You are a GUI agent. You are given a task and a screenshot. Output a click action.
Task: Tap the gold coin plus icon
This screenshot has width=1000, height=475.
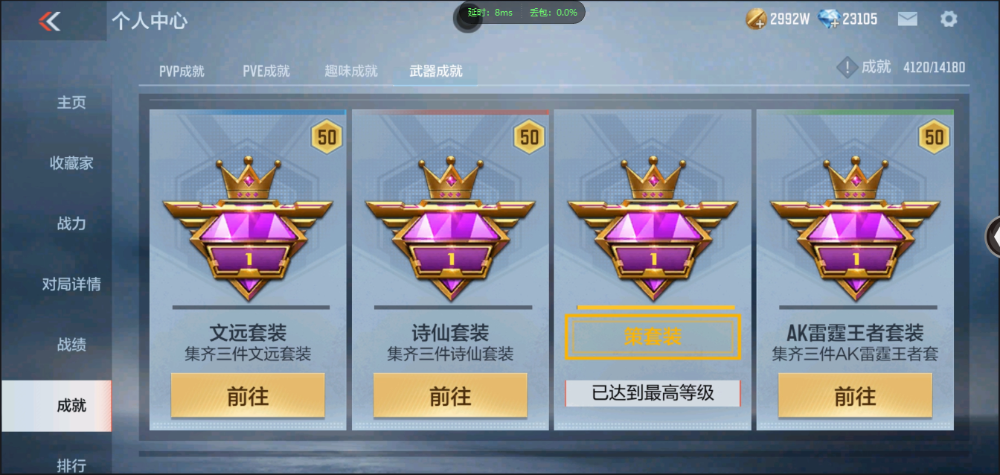coord(756,19)
